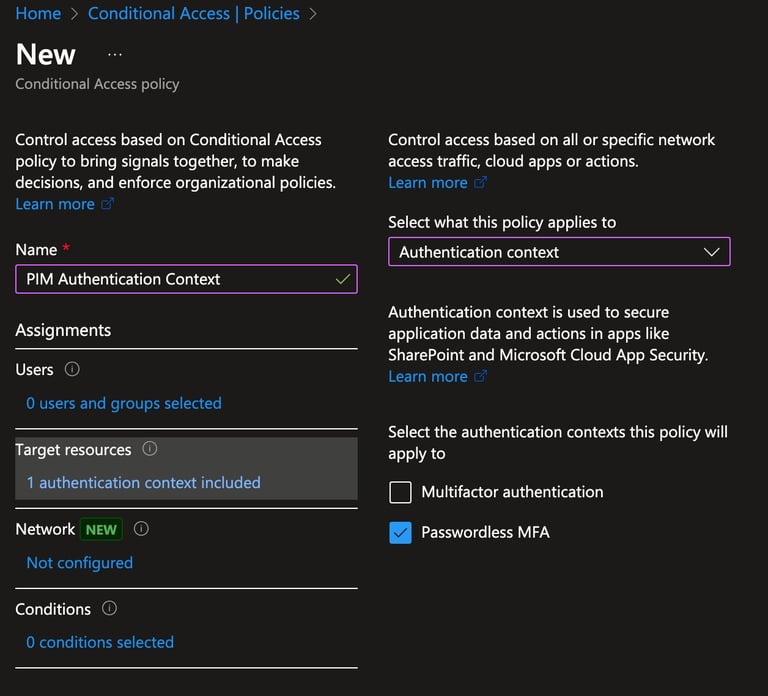Open Conditional Access | Policies breadcrumb
The width and height of the screenshot is (768, 696).
tap(193, 14)
